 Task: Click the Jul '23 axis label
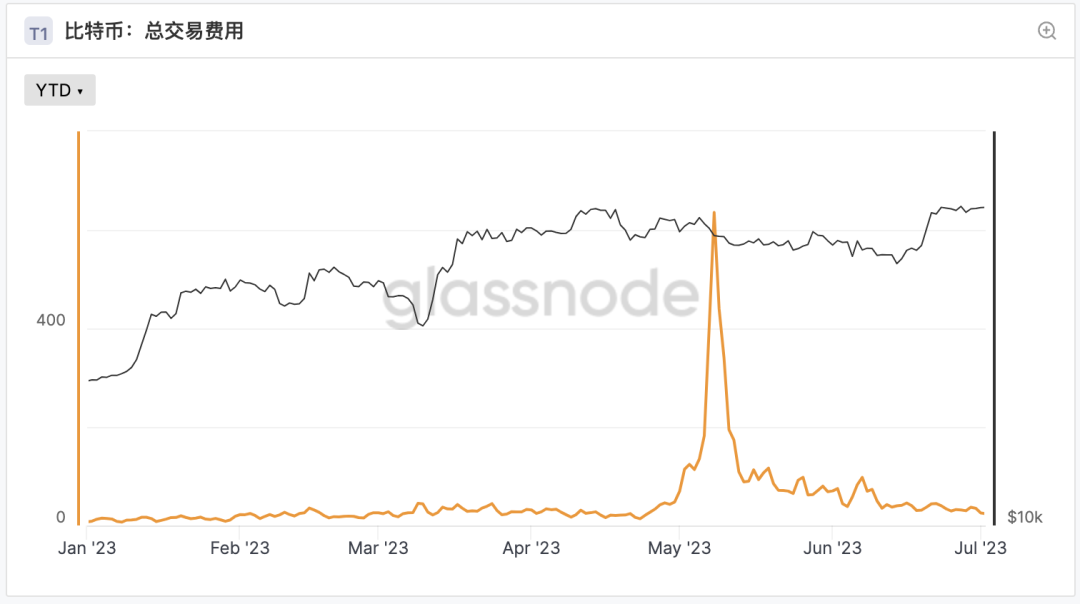point(981,548)
